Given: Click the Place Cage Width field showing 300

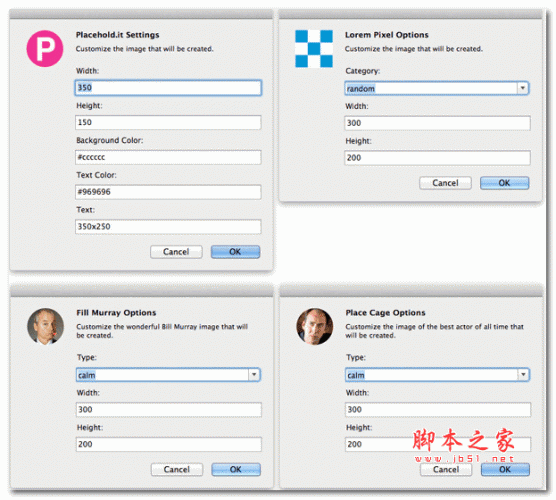Looking at the screenshot, I should pos(438,410).
